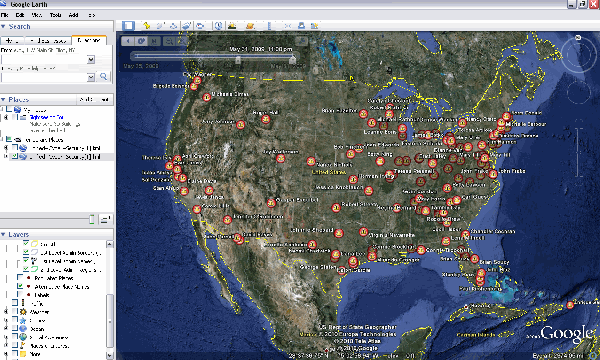Toggle the sunlight icon in the toolbar
This screenshot has width=600, height=360.
[232, 26]
